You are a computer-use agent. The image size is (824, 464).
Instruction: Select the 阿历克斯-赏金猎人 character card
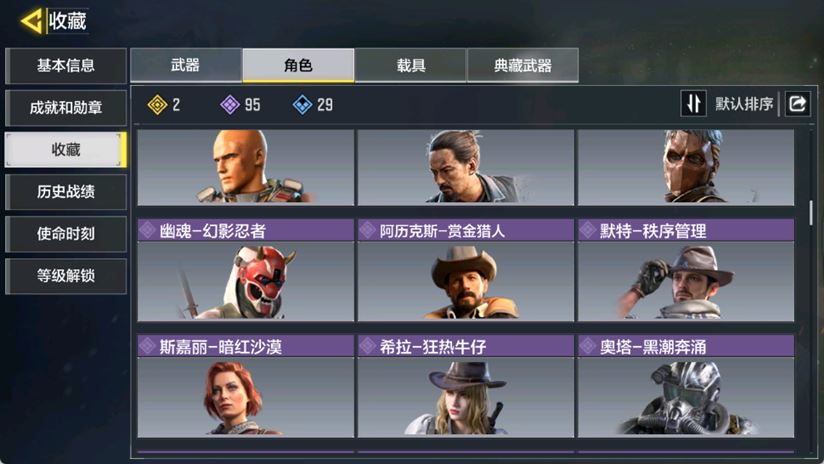coord(466,270)
